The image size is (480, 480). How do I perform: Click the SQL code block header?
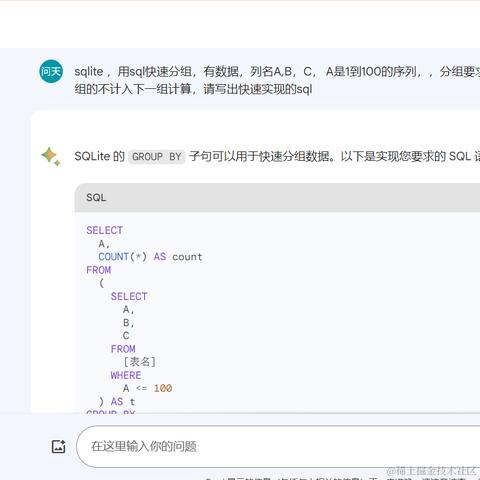[277, 198]
